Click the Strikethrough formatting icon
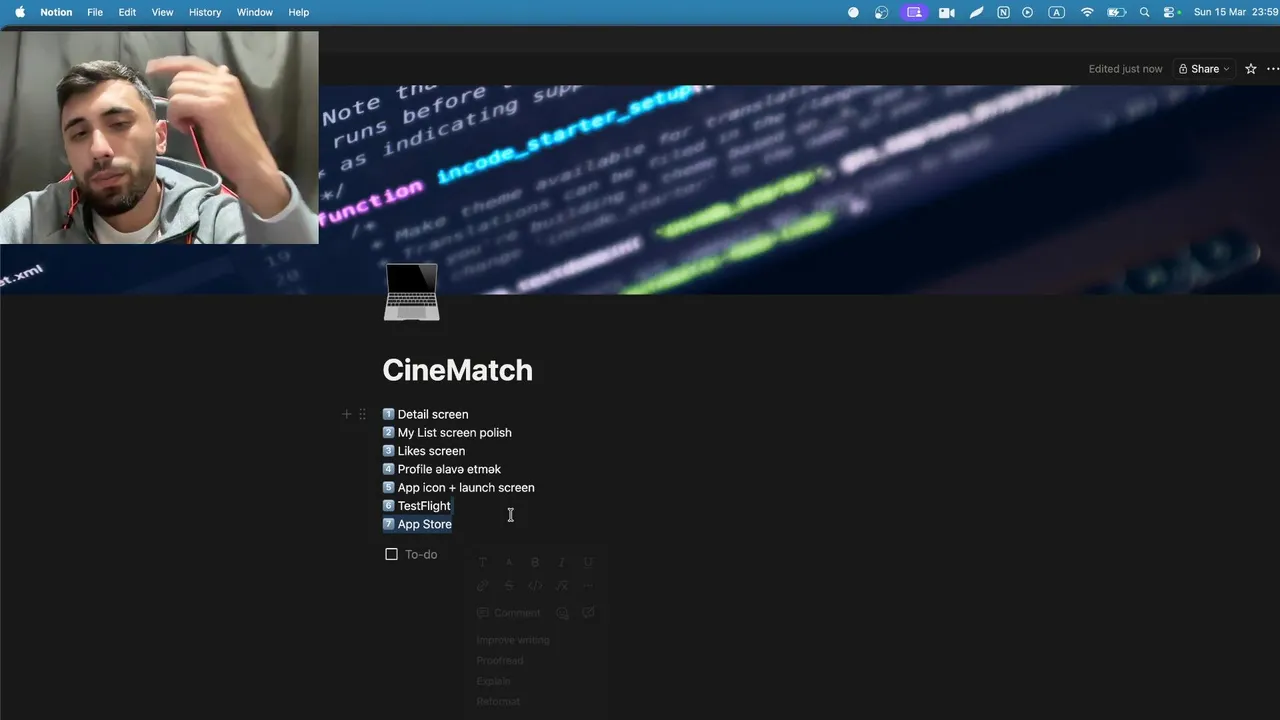This screenshot has height=720, width=1280. pyautogui.click(x=509, y=586)
